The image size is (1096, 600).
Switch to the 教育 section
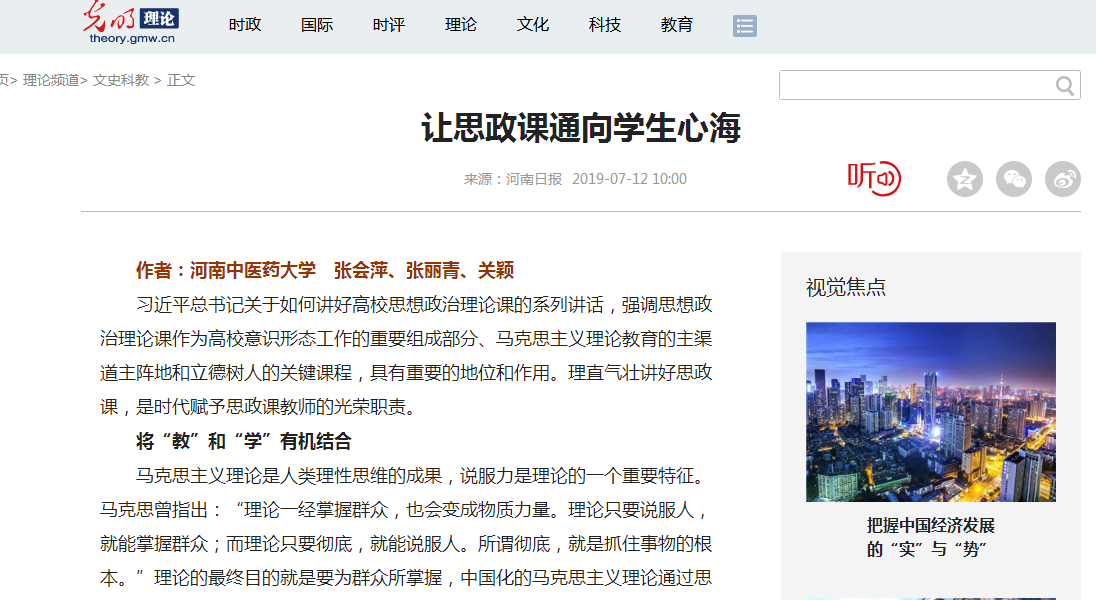(677, 25)
